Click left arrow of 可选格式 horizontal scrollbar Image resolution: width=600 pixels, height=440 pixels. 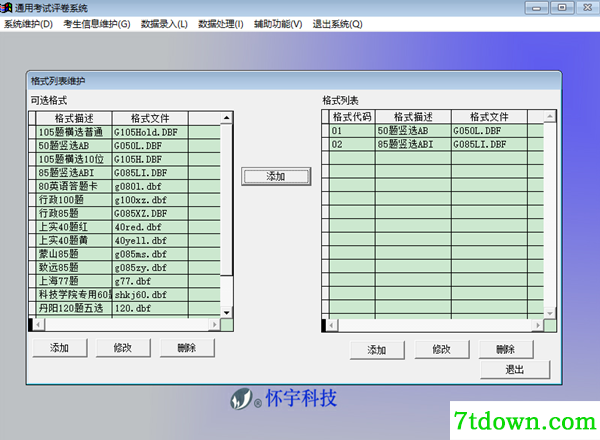coord(38,325)
